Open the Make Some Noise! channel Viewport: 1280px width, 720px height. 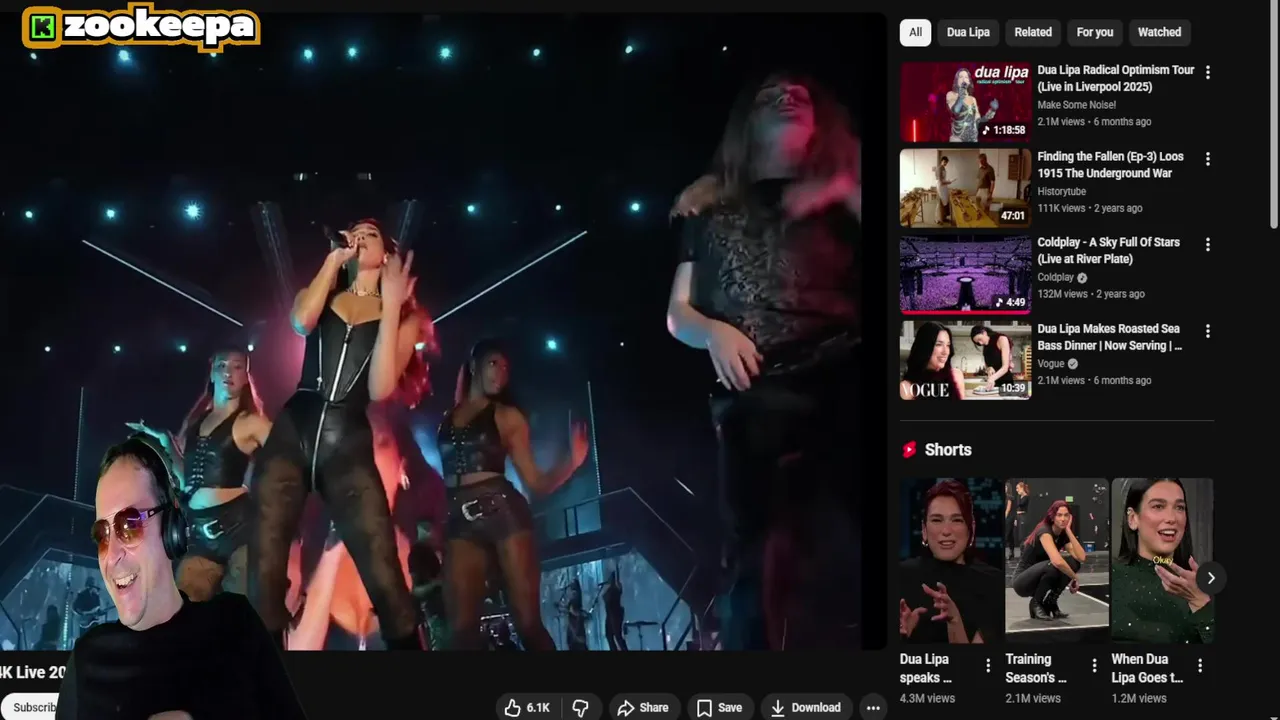pyautogui.click(x=1076, y=104)
